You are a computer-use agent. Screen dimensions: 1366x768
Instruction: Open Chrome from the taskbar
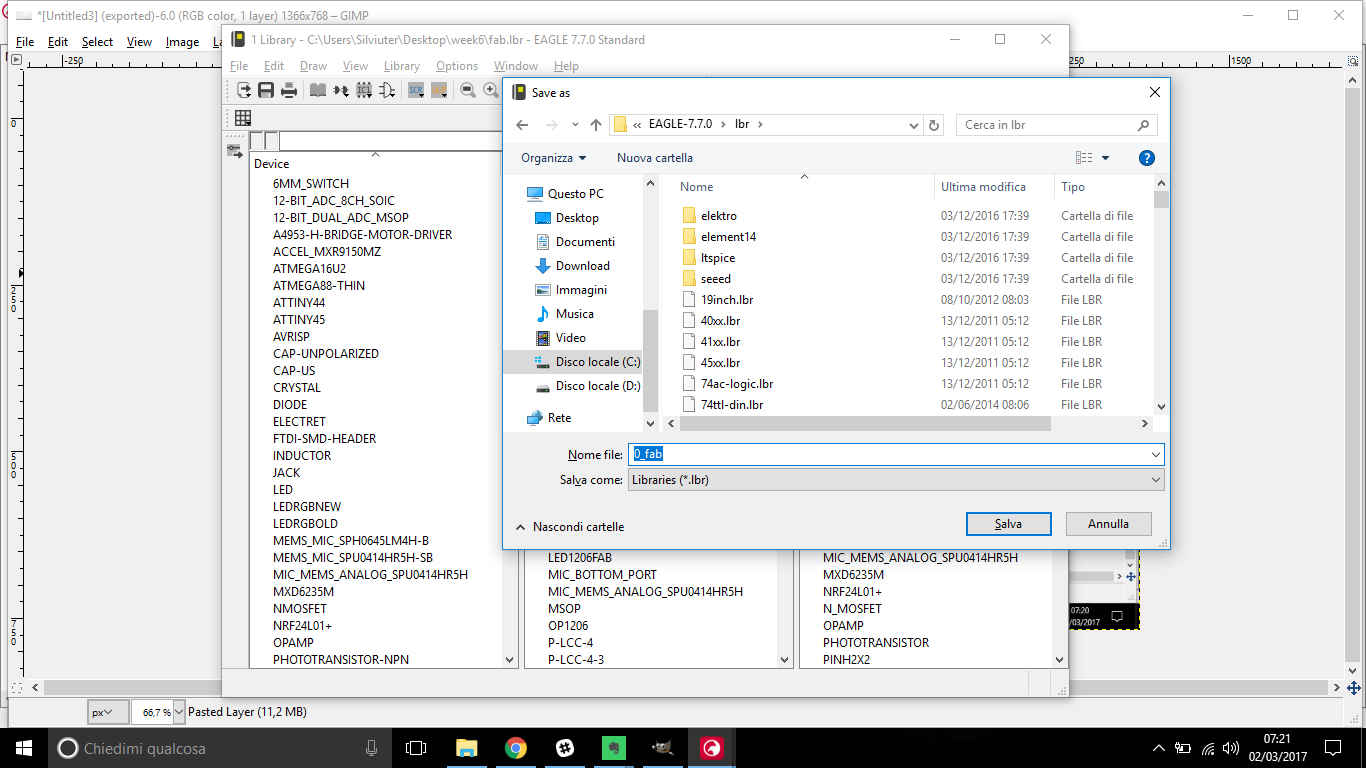tap(515, 748)
